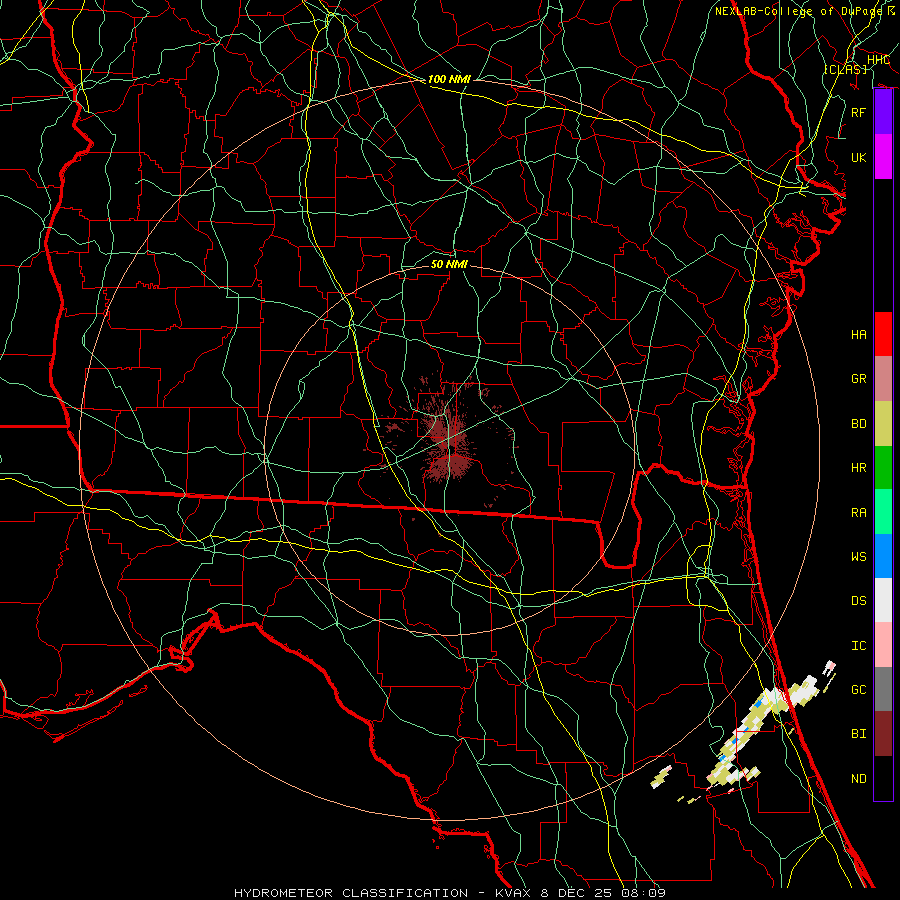This screenshot has width=900, height=900.
Task: Click the HR legend label
Action: click(858, 468)
